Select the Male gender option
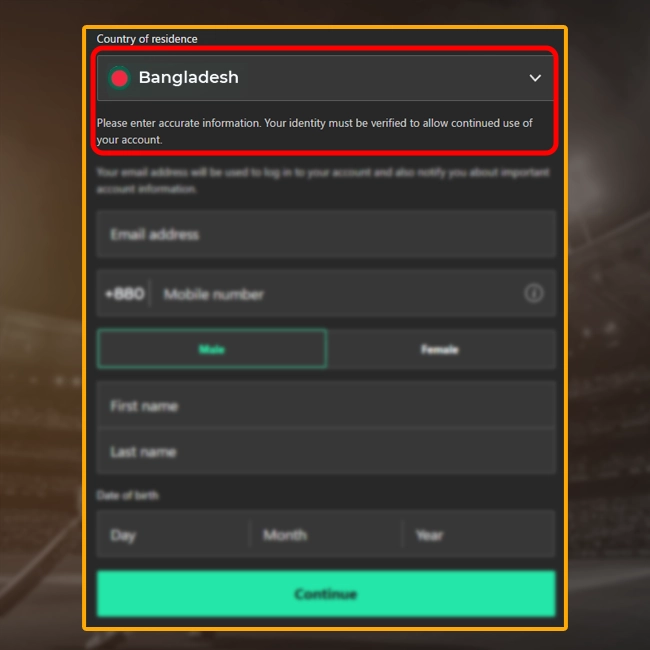 [x=212, y=349]
